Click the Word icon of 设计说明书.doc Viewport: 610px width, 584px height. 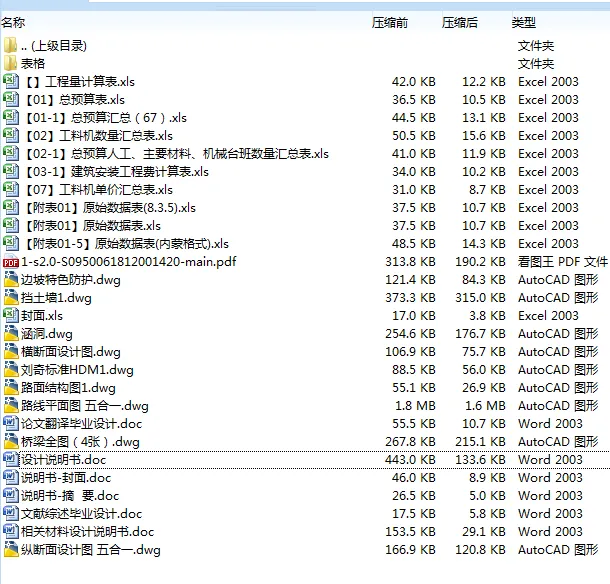point(11,459)
